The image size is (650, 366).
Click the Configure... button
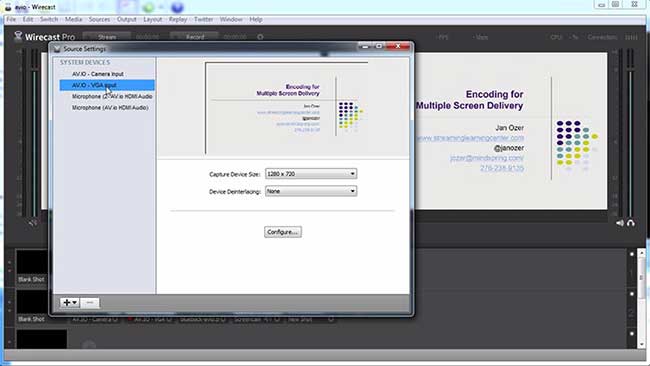[283, 232]
